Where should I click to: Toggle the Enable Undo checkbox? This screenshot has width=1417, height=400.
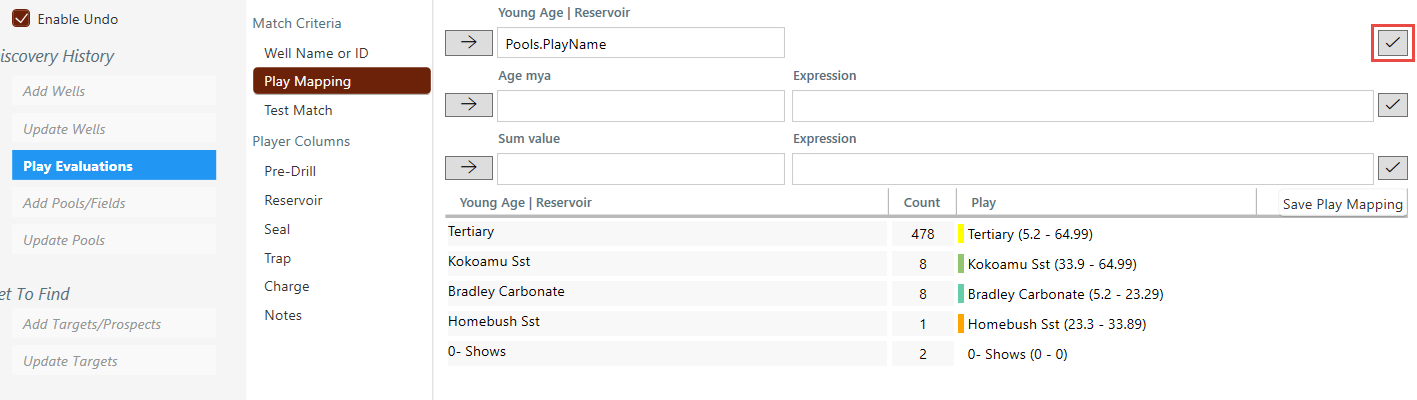click(21, 19)
